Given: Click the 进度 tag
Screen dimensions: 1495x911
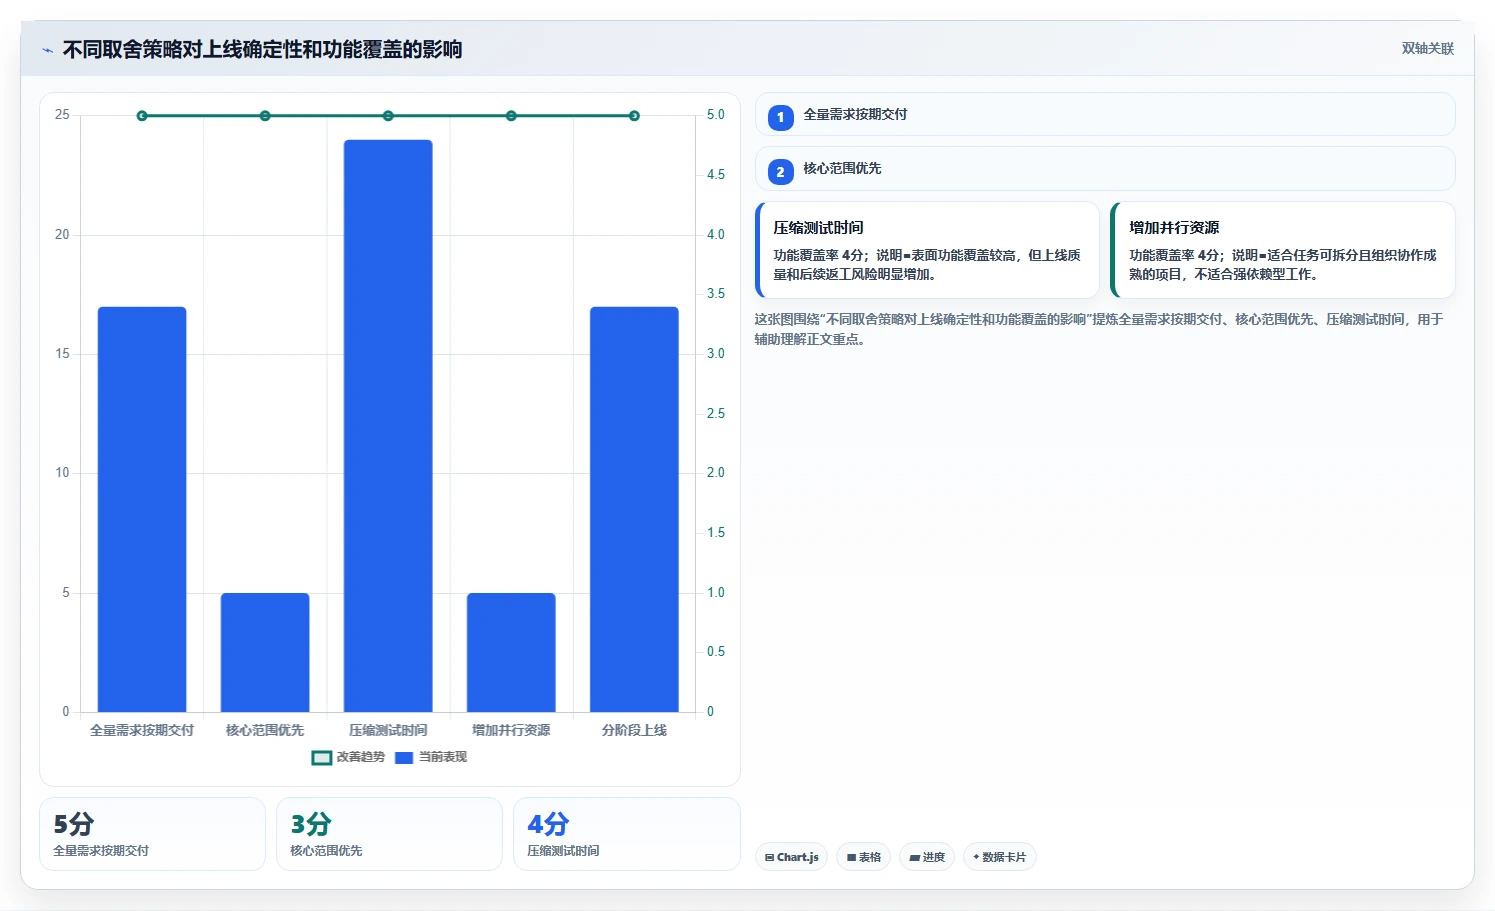Looking at the screenshot, I should point(927,857).
